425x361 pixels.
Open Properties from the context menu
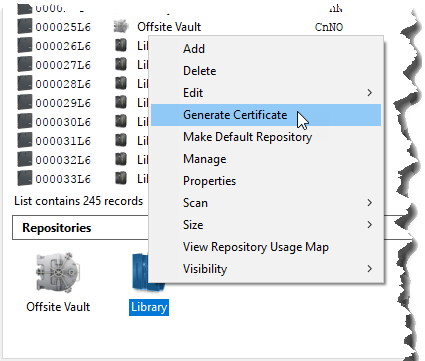(266, 181)
